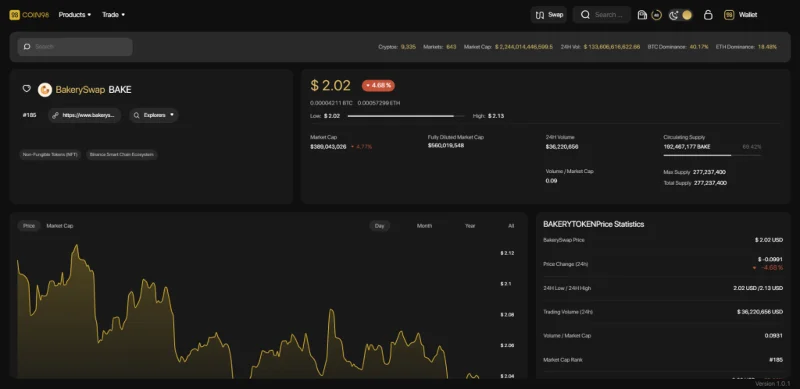
Task: Click the Cryptos count 9,335
Action: [408, 47]
